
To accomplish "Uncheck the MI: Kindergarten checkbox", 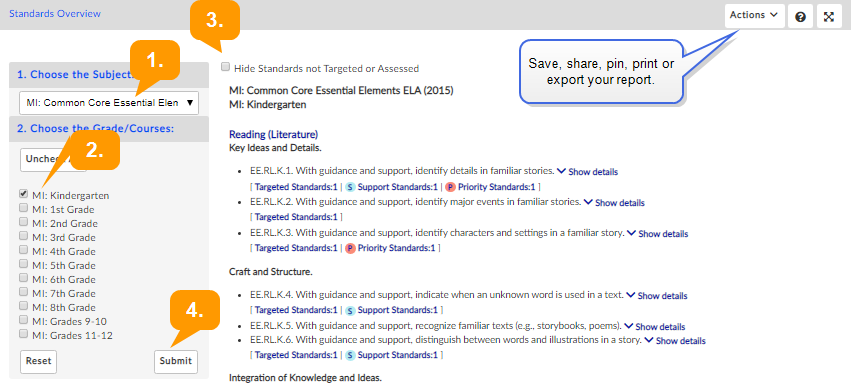I will click(23, 194).
